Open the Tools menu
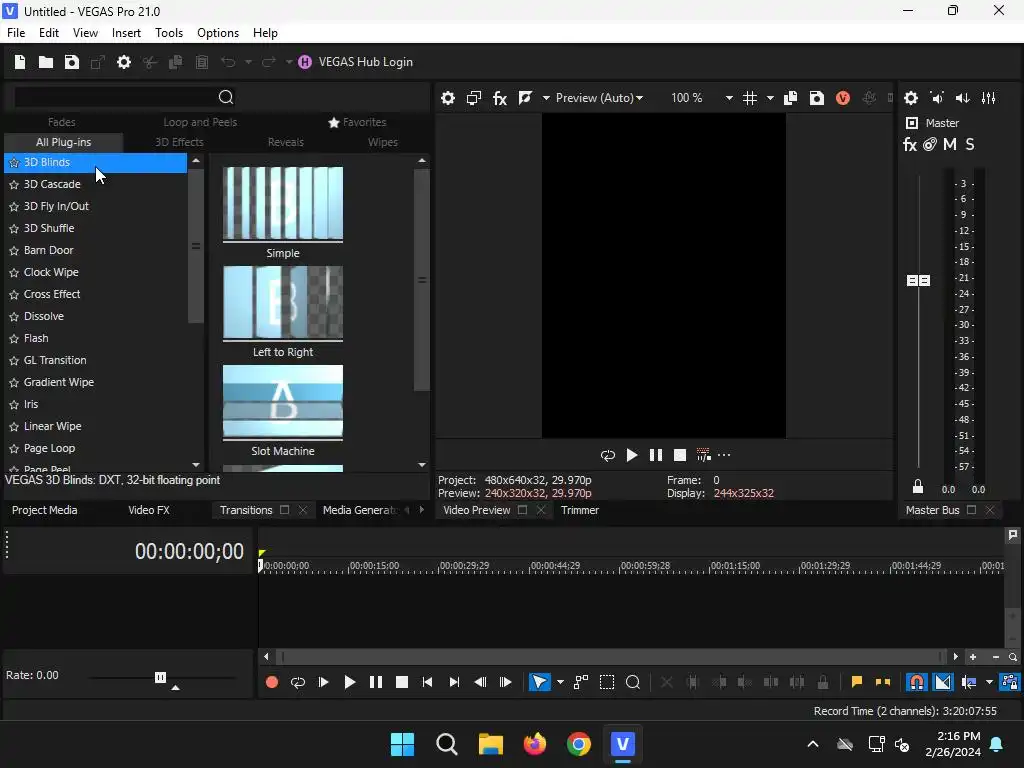 coord(168,33)
